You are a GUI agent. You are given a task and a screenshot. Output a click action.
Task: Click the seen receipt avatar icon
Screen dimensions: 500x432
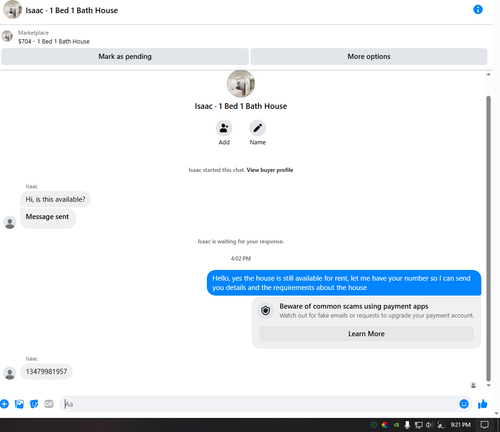(x=473, y=385)
